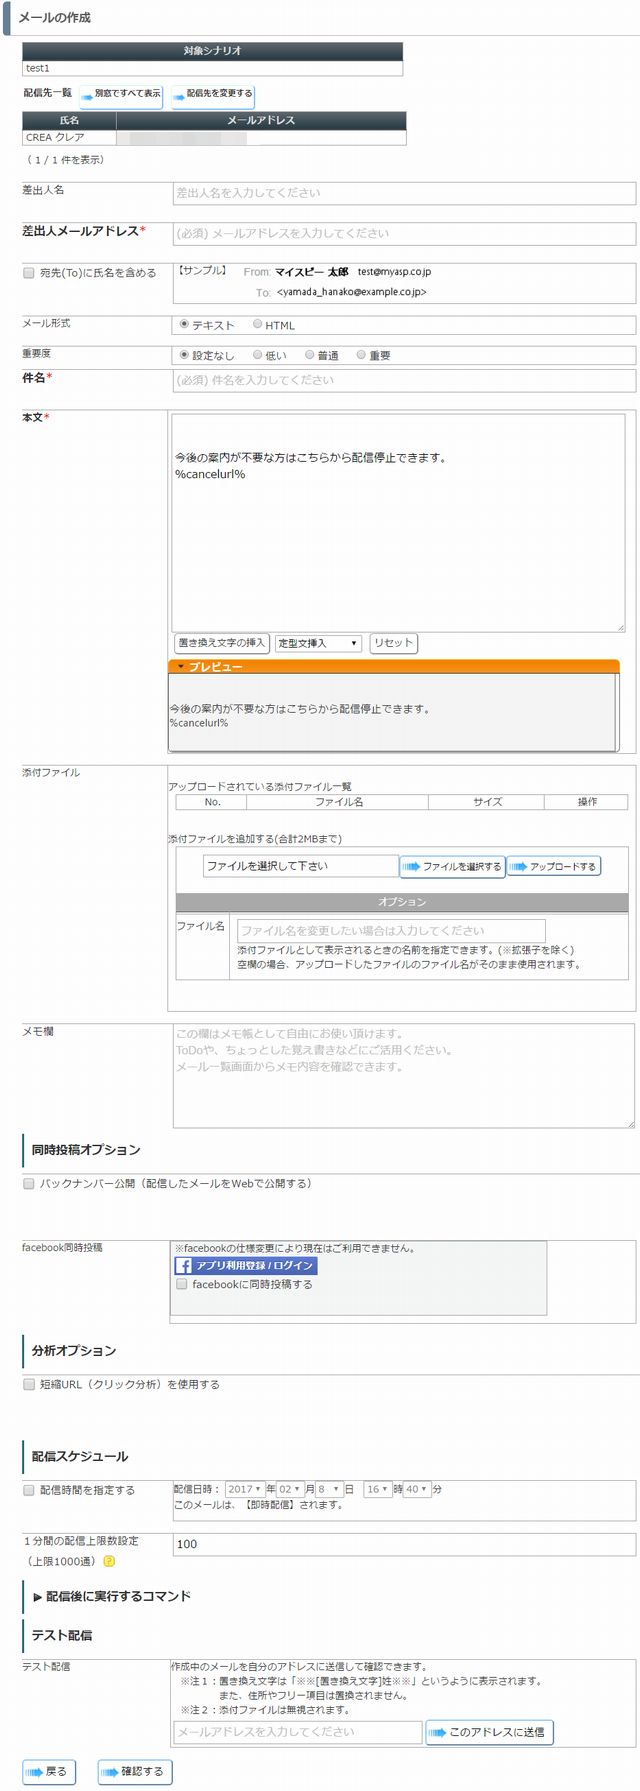Click the リセット button
The height and width of the screenshot is (1791, 640).
pos(393,643)
